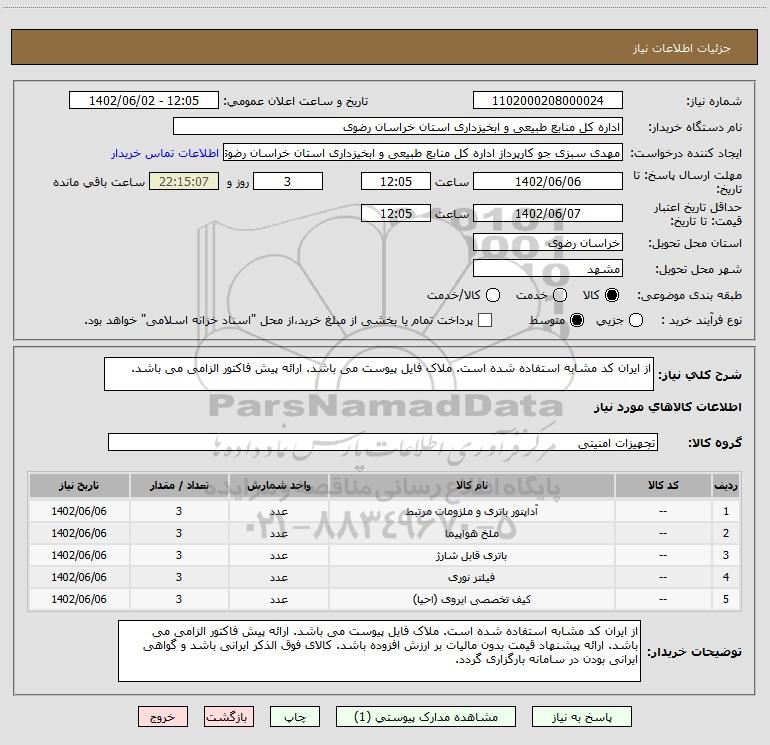Click the delivery city field مشهد

point(548,268)
